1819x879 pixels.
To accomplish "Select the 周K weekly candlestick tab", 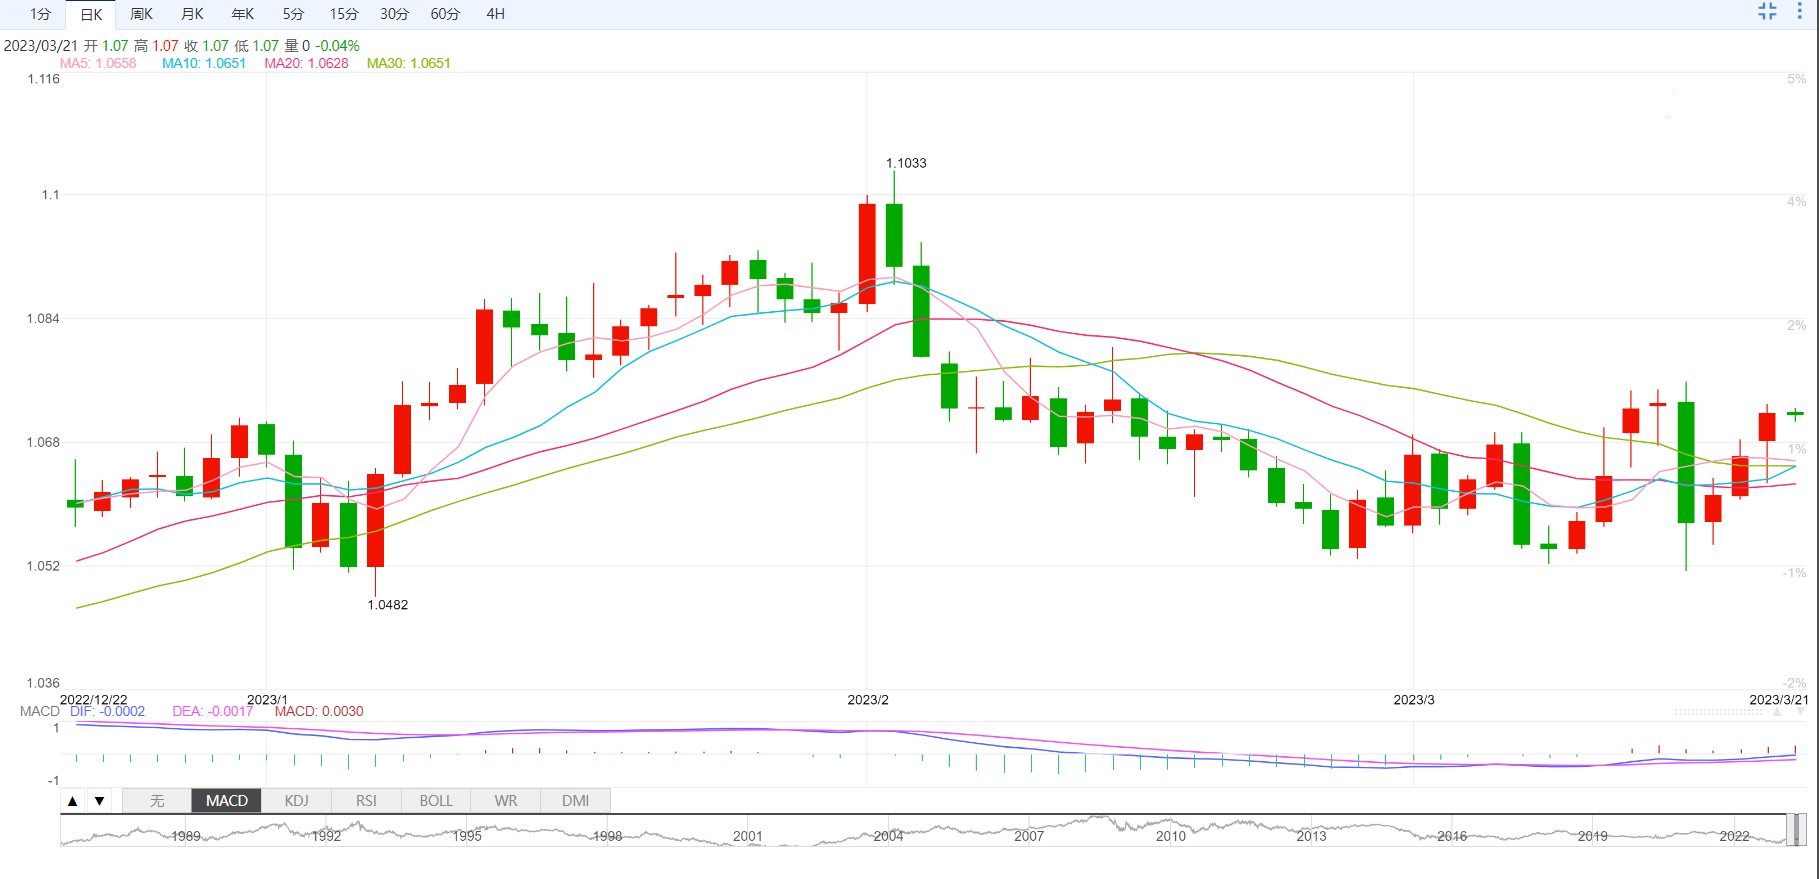I will [x=142, y=14].
